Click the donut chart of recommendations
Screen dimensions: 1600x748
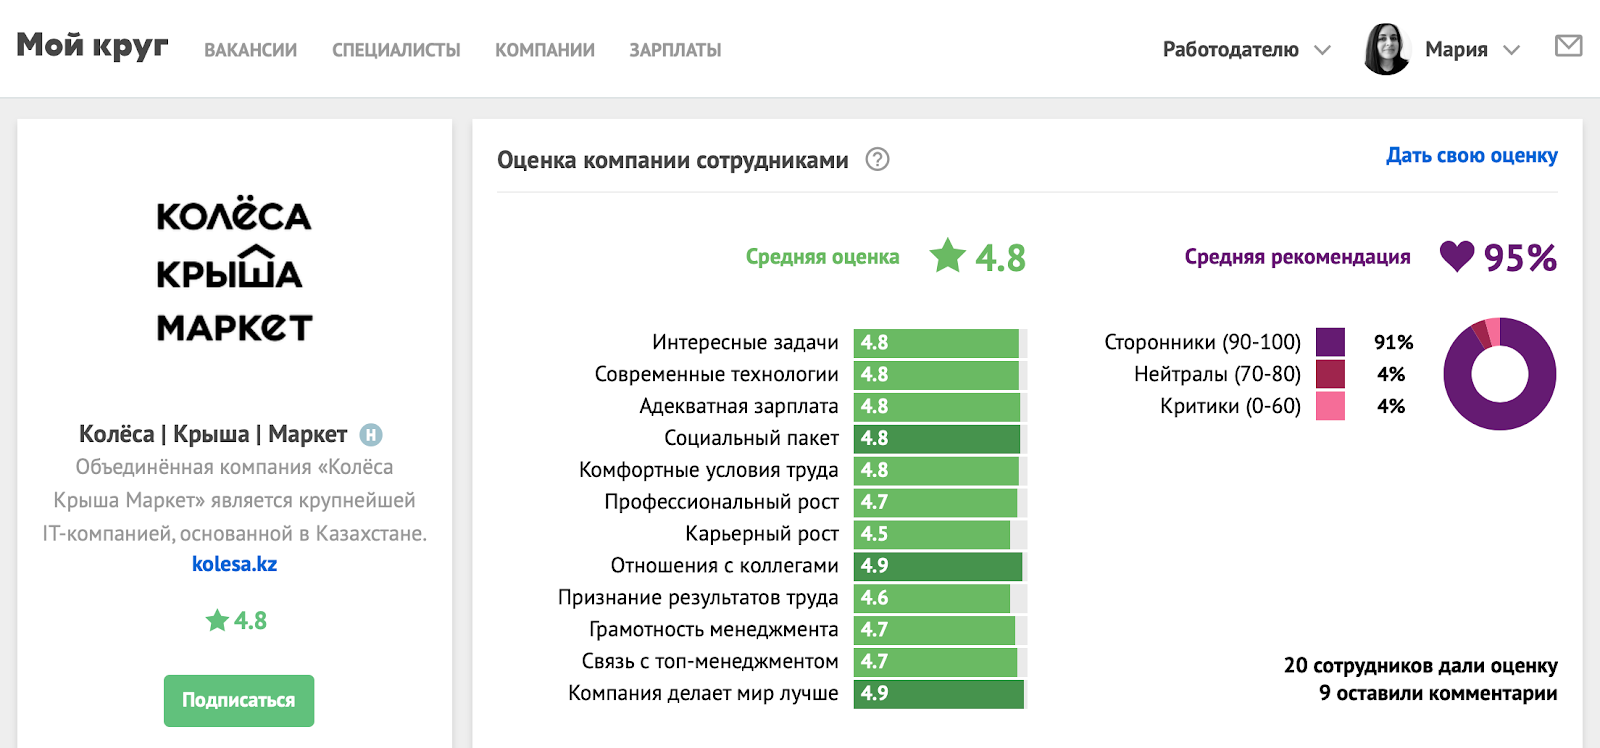point(1499,374)
